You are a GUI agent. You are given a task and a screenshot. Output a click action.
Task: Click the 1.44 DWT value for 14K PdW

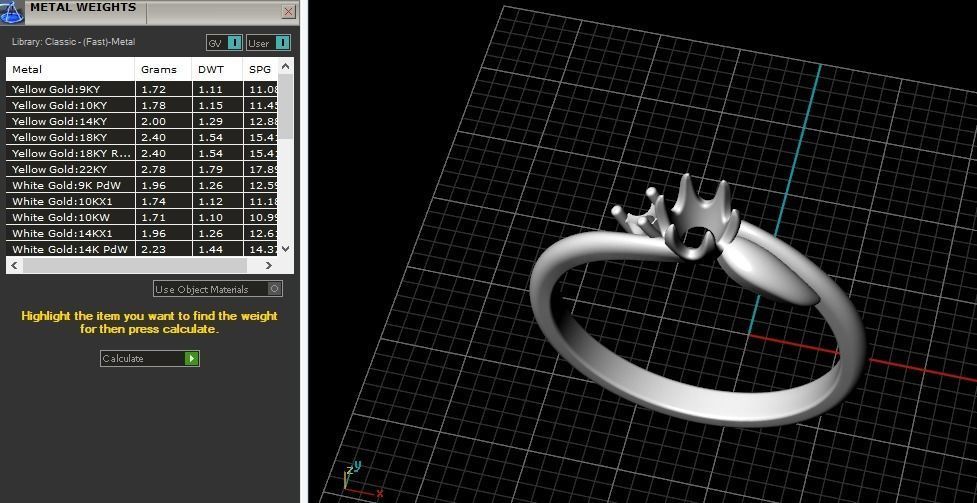pos(210,249)
